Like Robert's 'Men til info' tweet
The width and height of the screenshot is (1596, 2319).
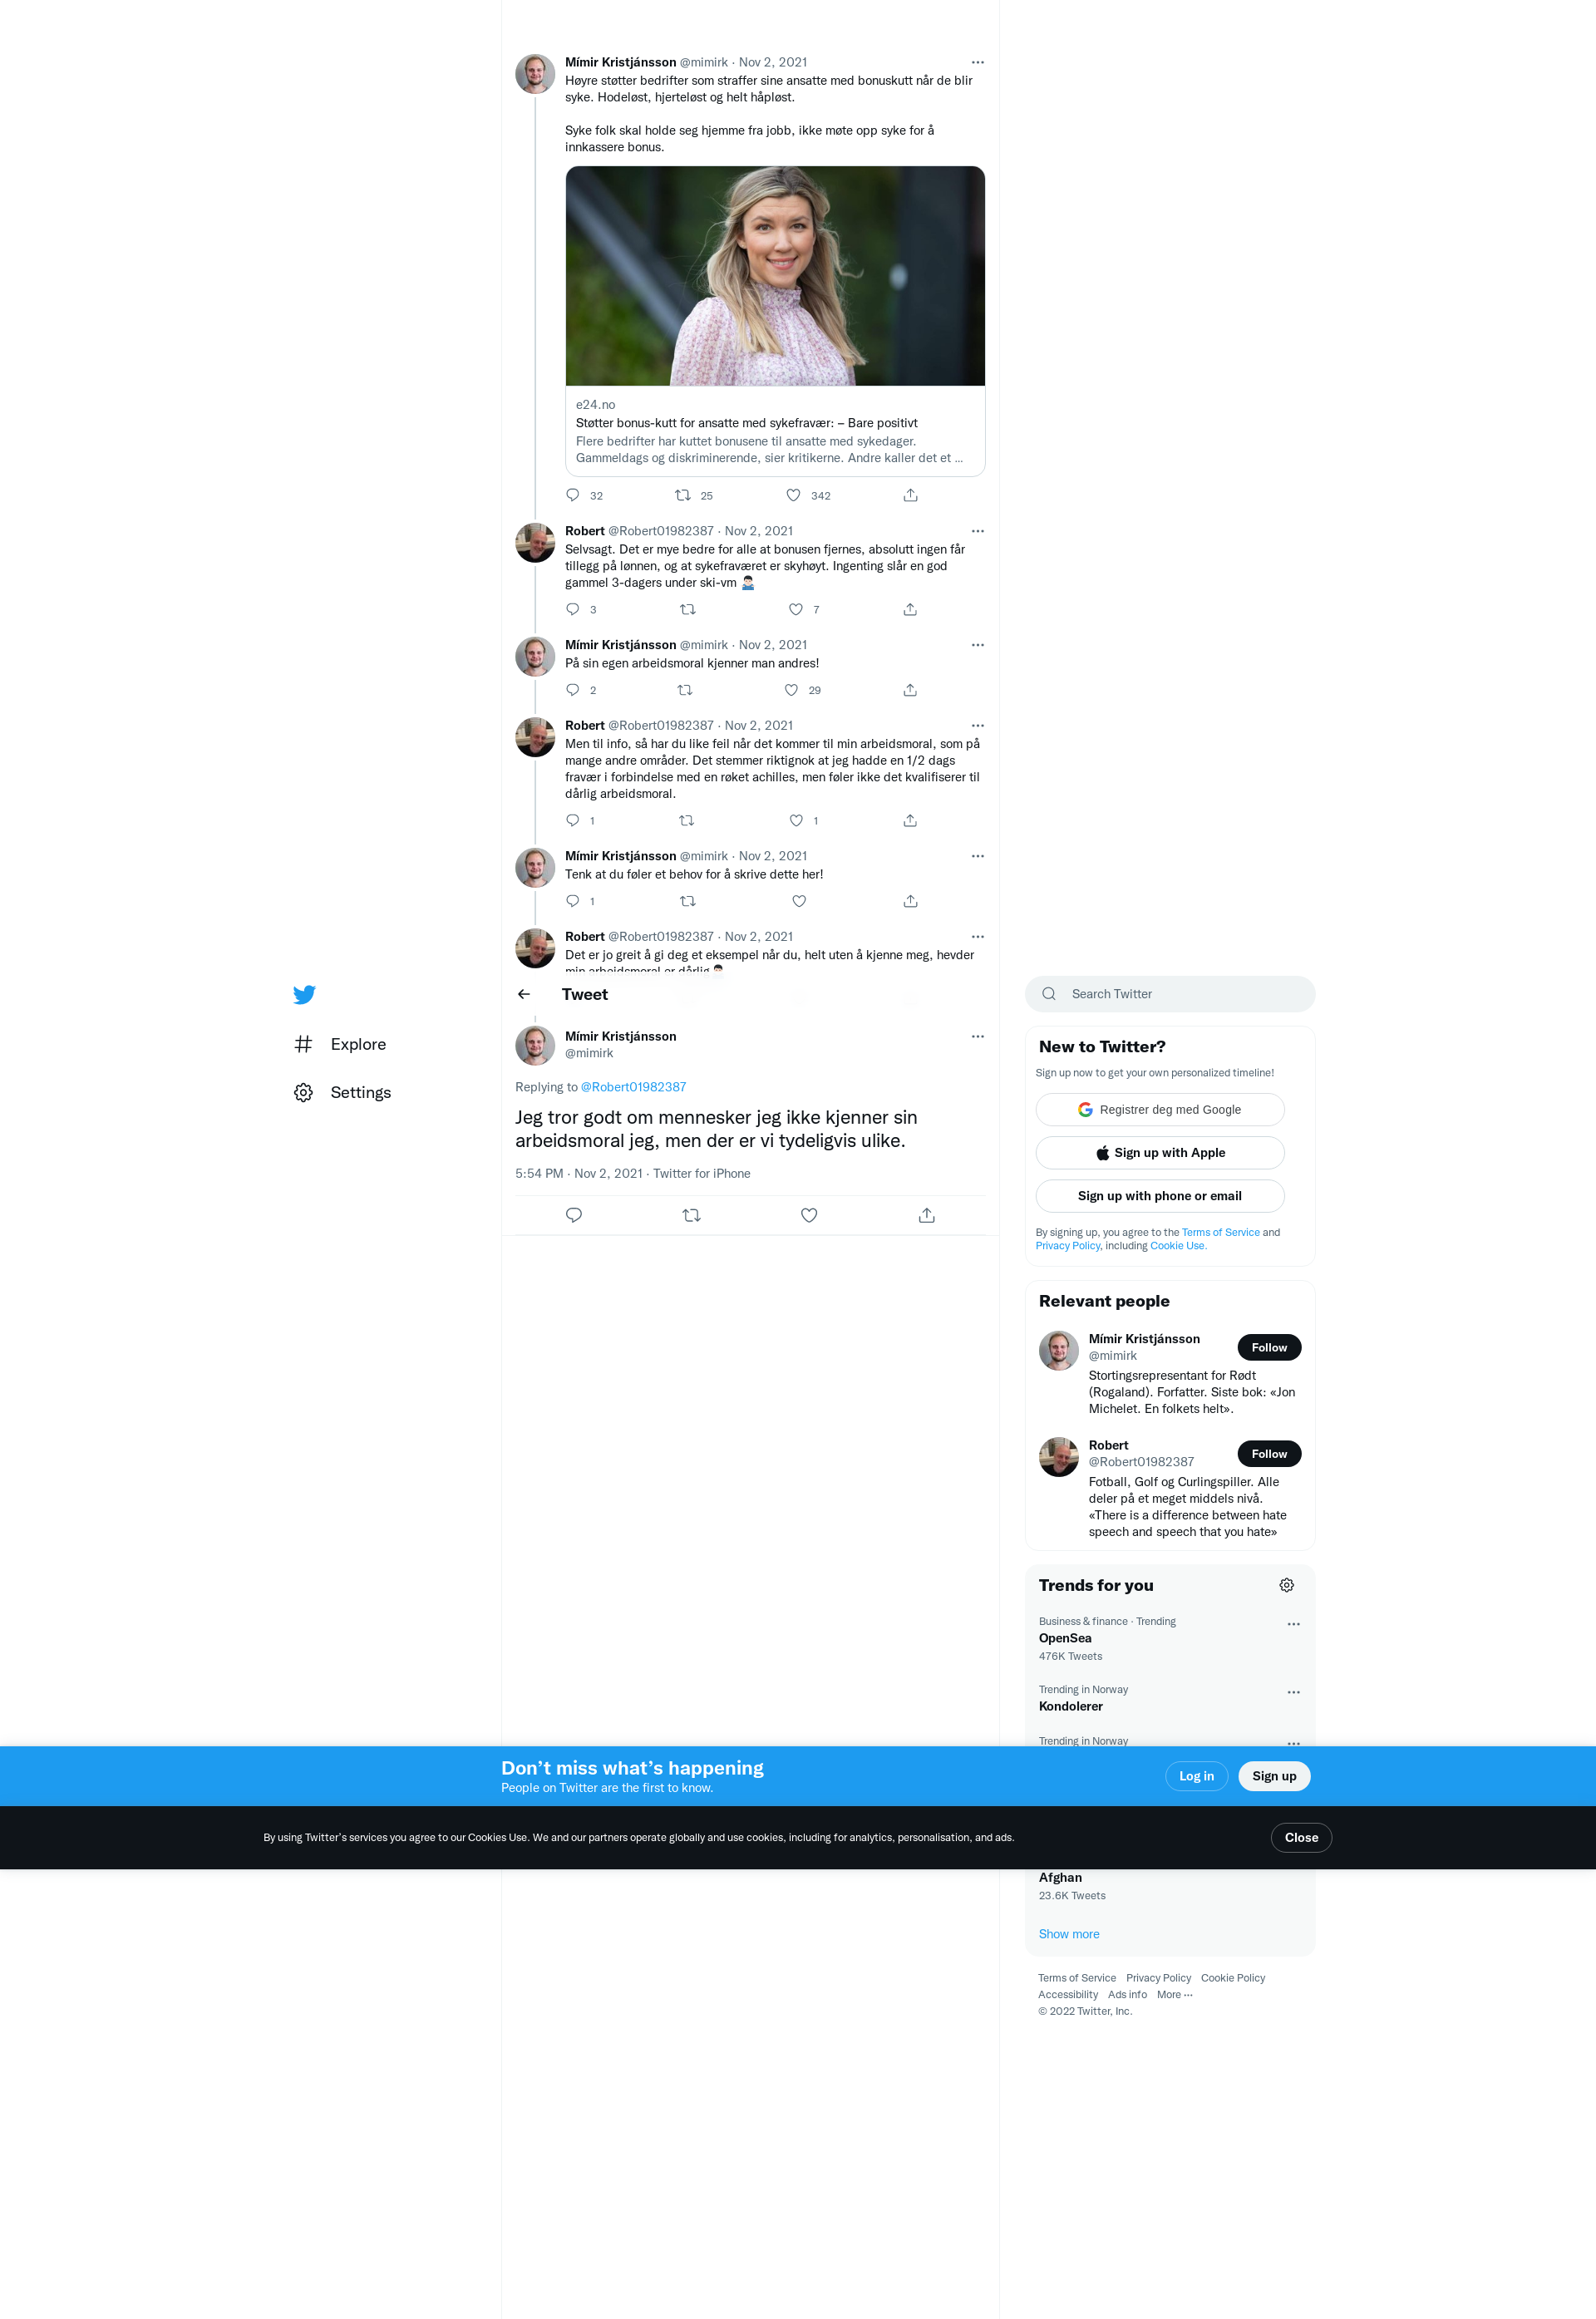tap(796, 820)
